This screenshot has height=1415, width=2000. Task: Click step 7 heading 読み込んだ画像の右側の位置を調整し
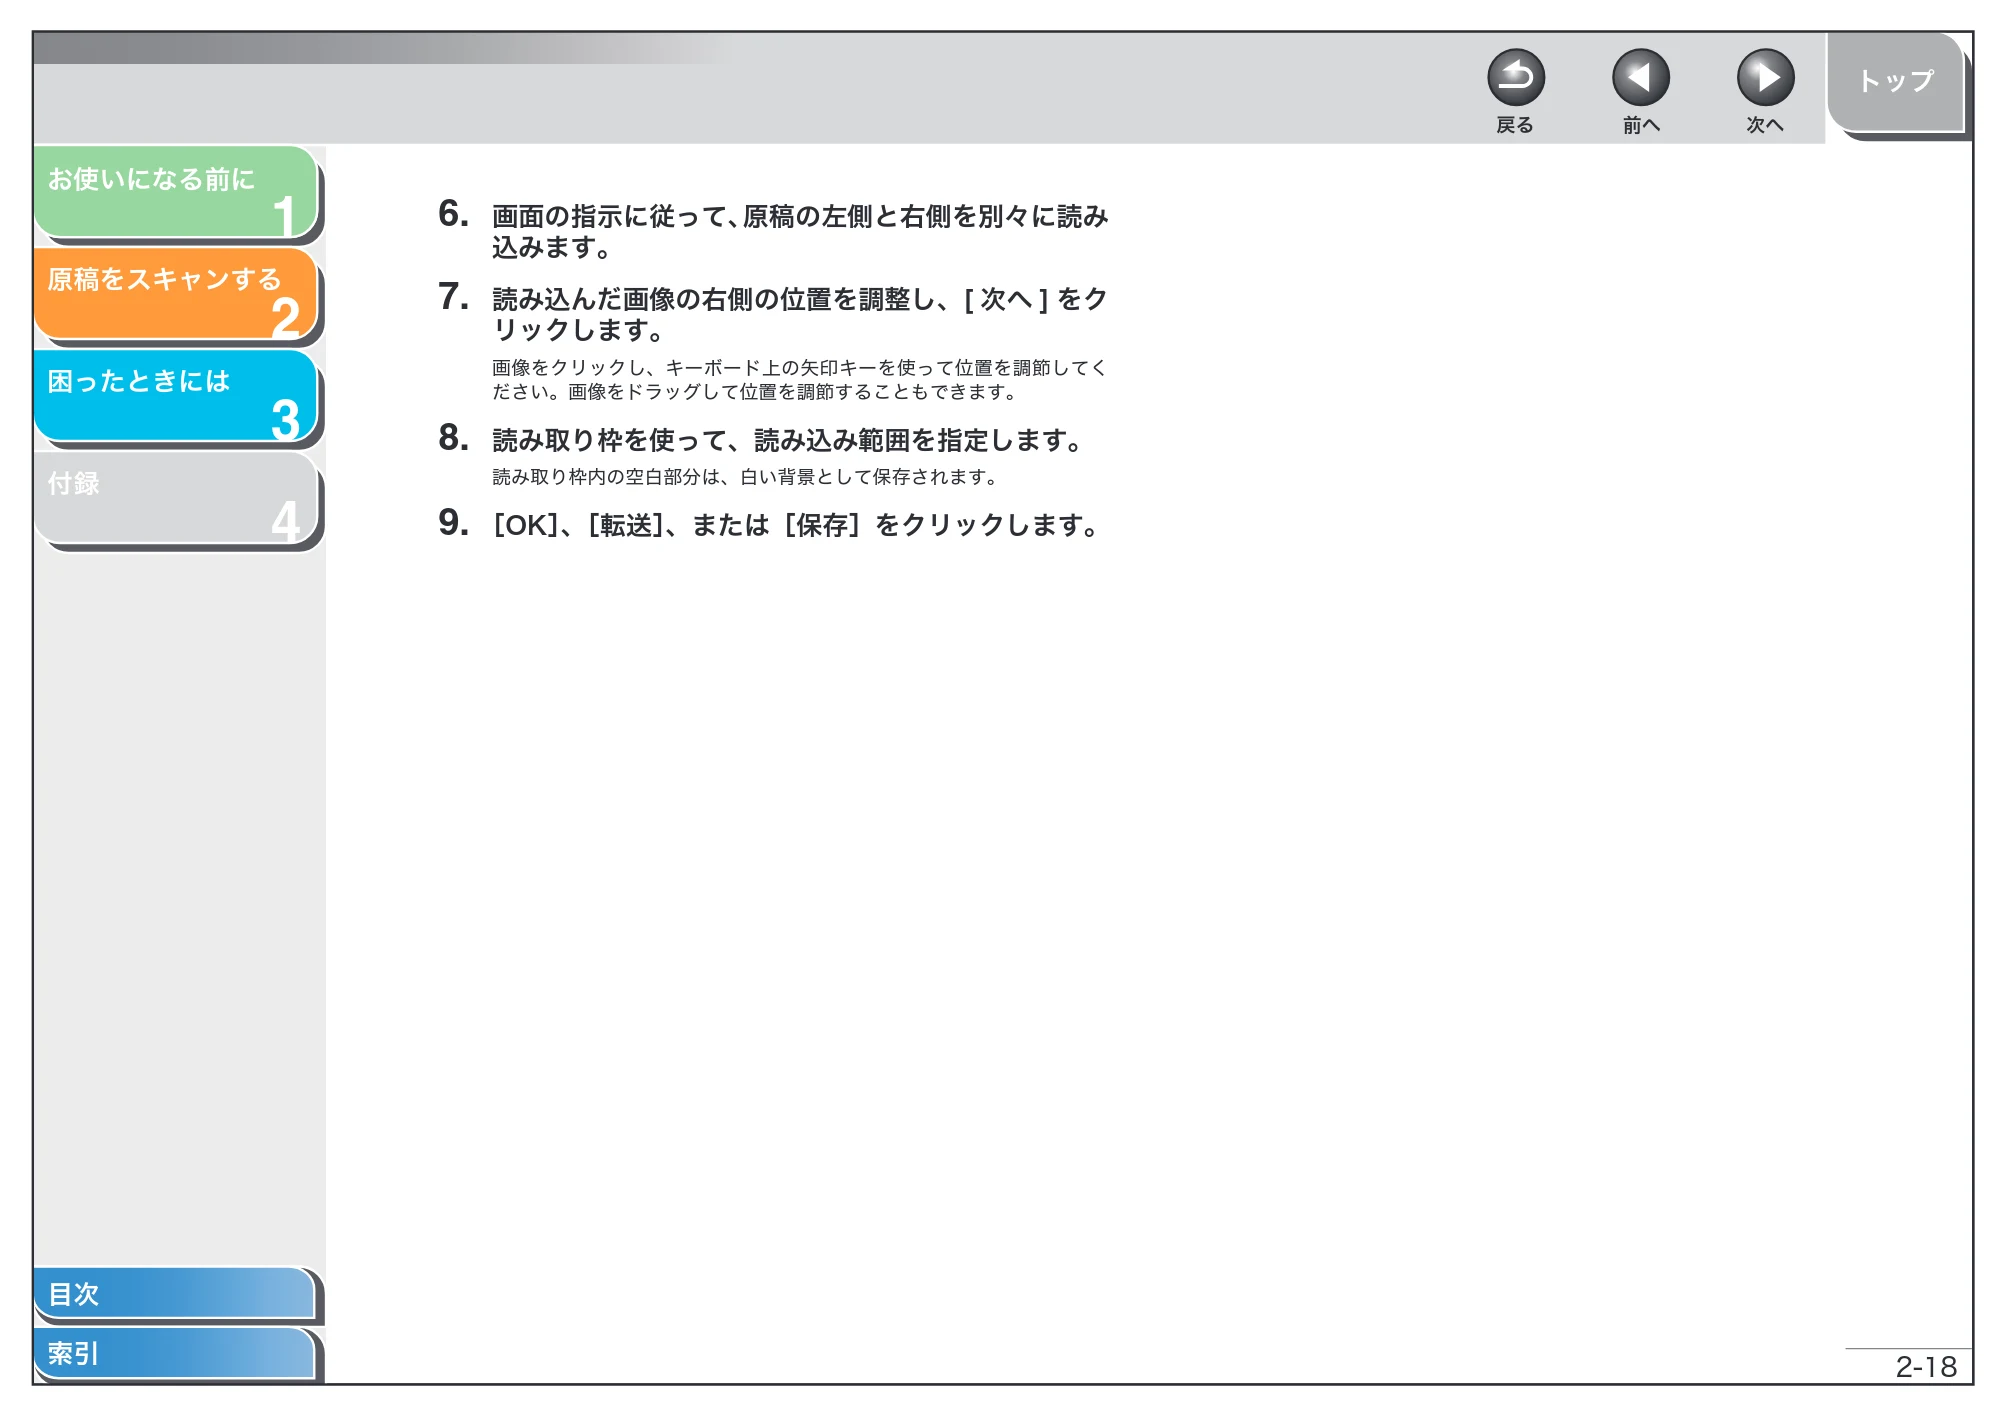coord(799,314)
